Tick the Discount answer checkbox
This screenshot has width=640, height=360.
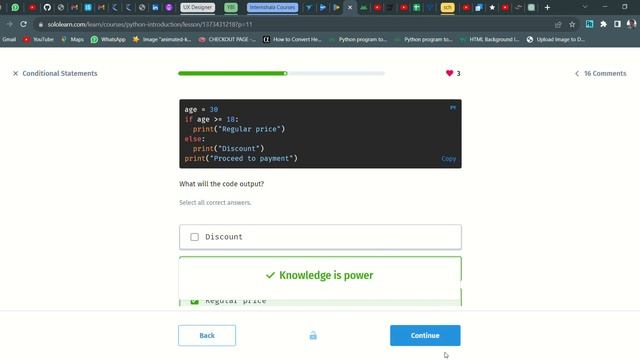click(194, 237)
